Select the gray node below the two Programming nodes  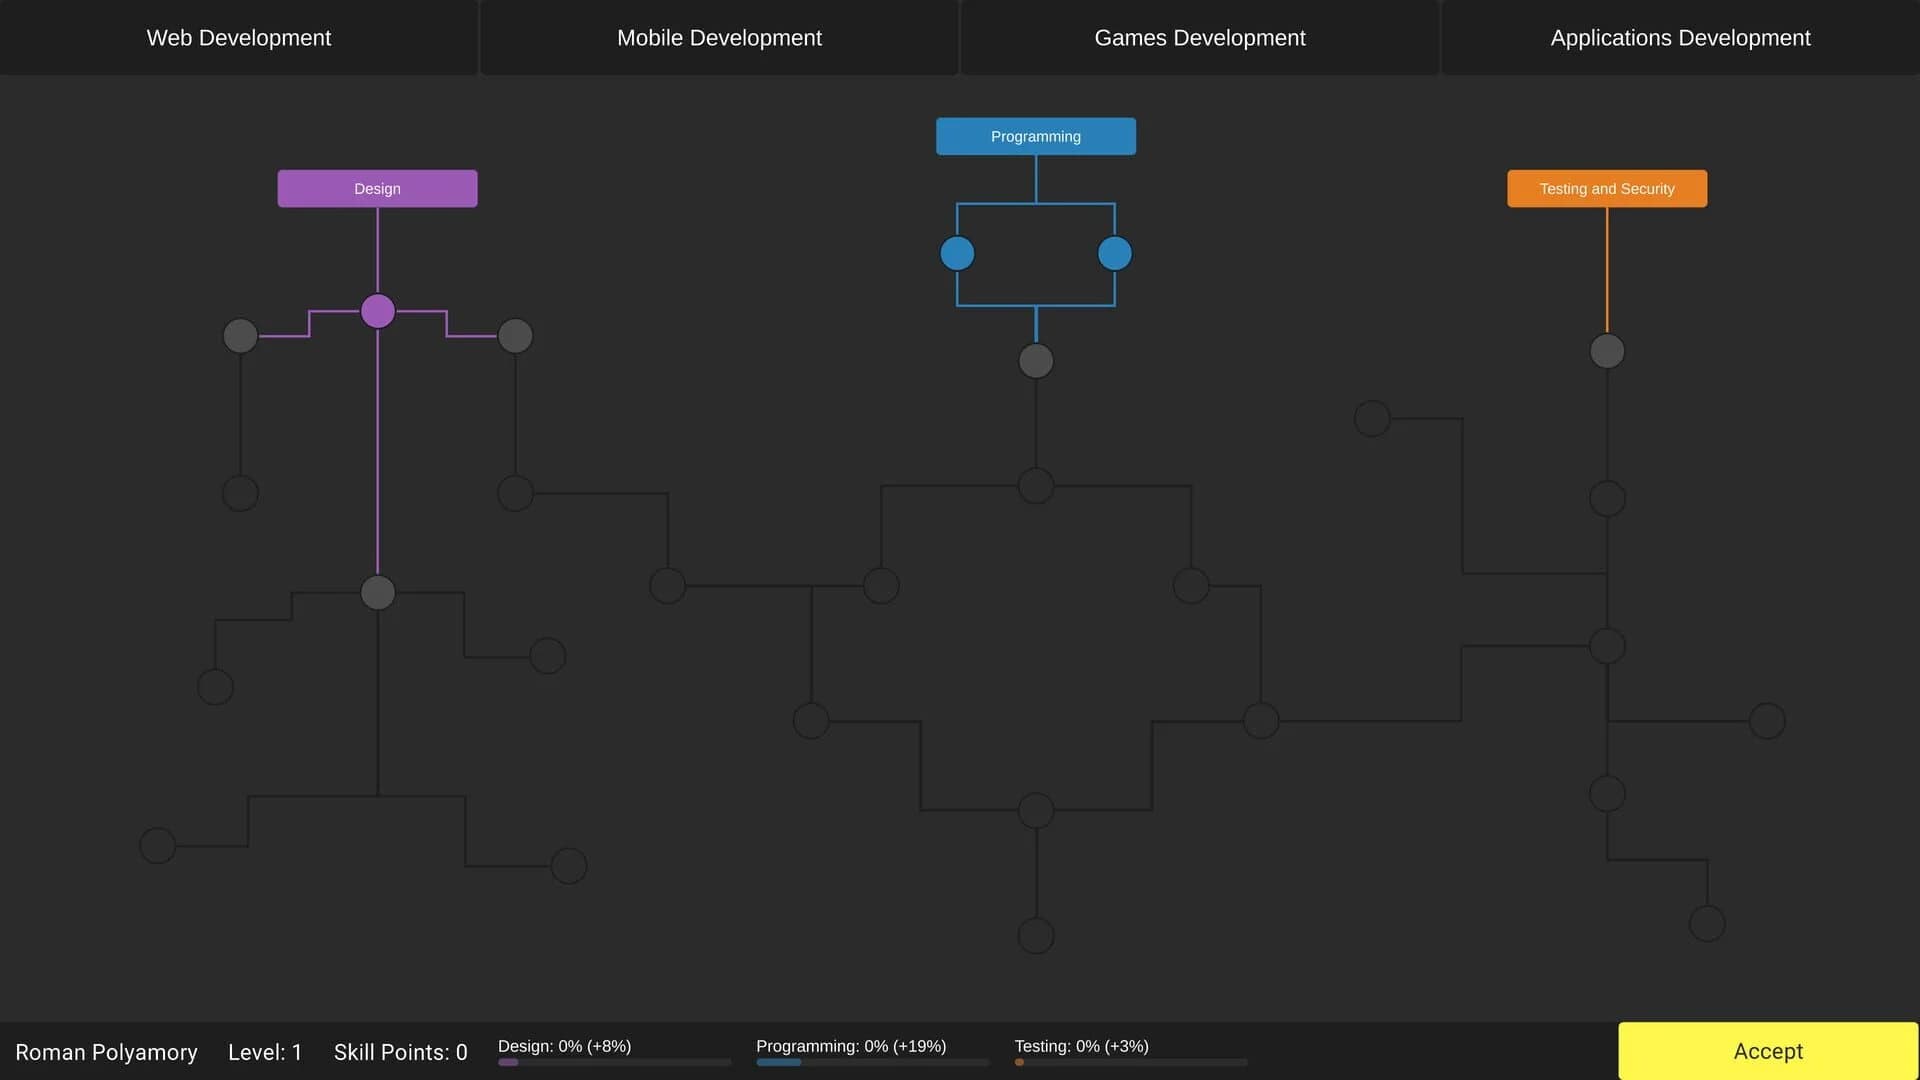[1036, 361]
